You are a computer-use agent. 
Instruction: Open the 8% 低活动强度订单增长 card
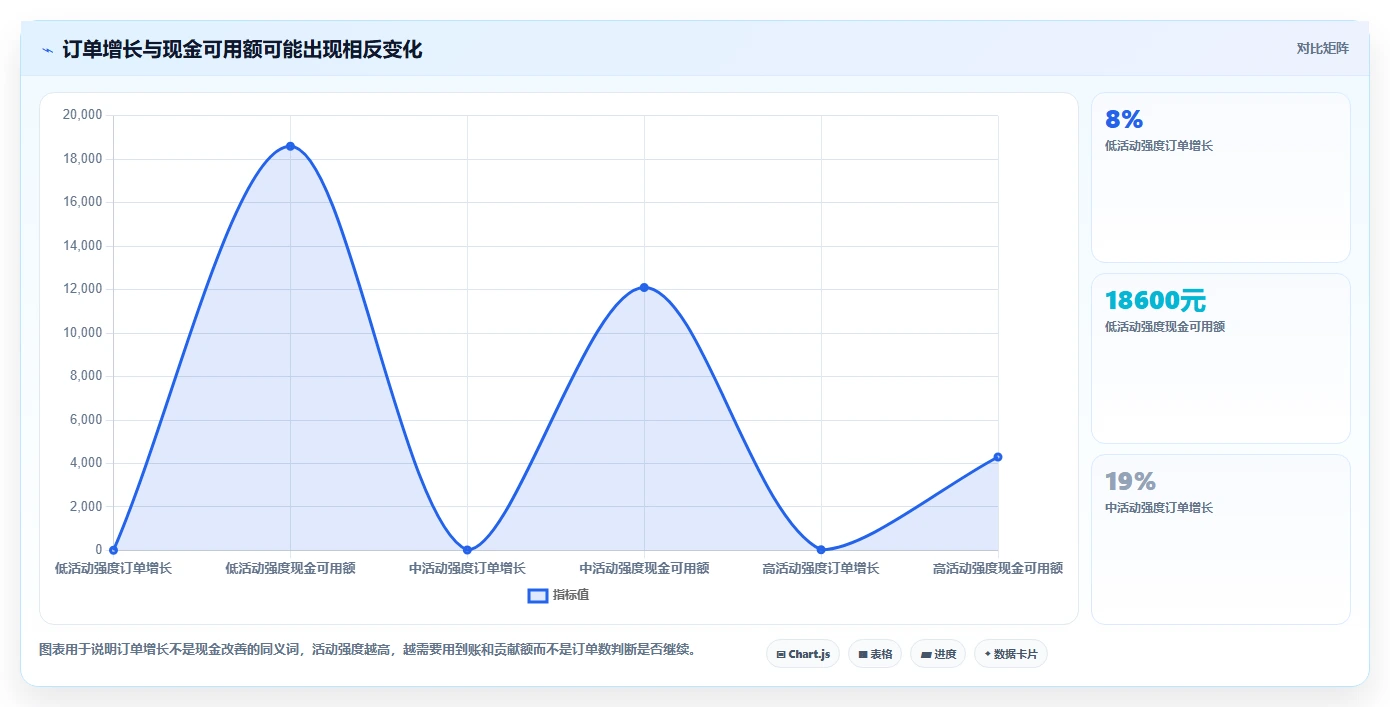1221,178
